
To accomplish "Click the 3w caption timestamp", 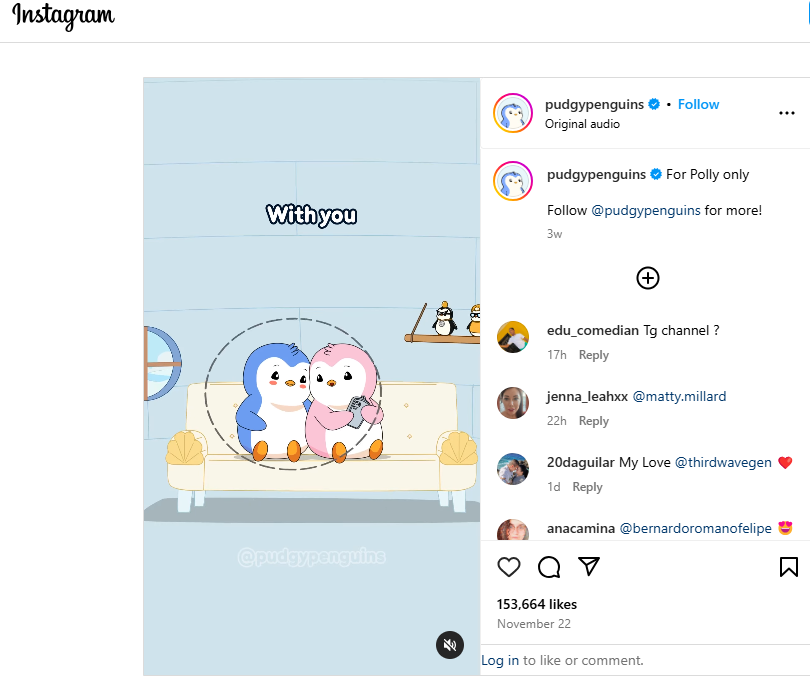I will pos(554,234).
